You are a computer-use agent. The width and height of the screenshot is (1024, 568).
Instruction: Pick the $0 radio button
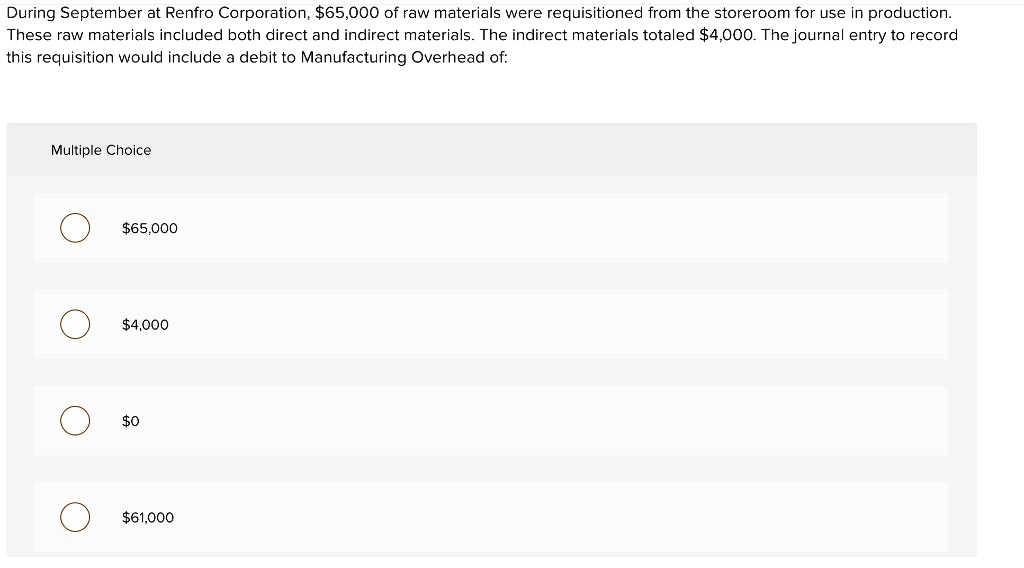[x=75, y=420]
